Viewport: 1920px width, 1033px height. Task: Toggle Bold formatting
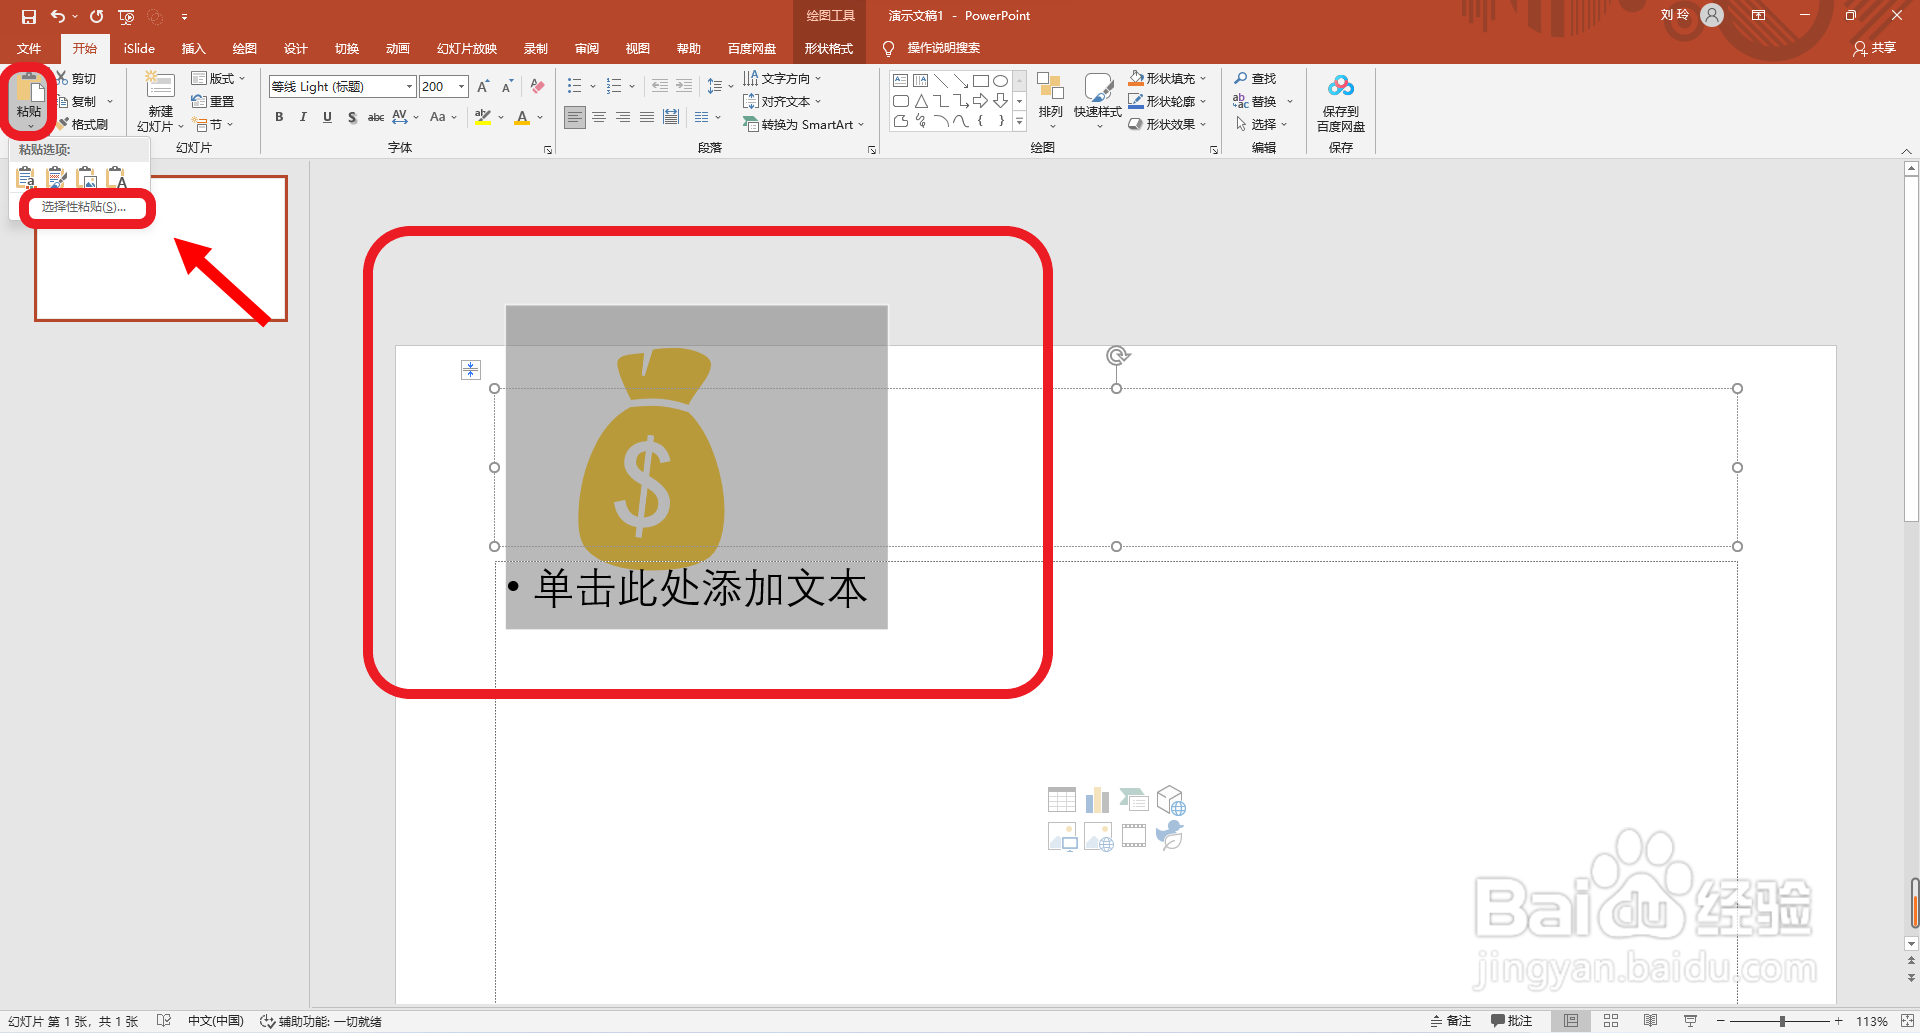click(279, 117)
